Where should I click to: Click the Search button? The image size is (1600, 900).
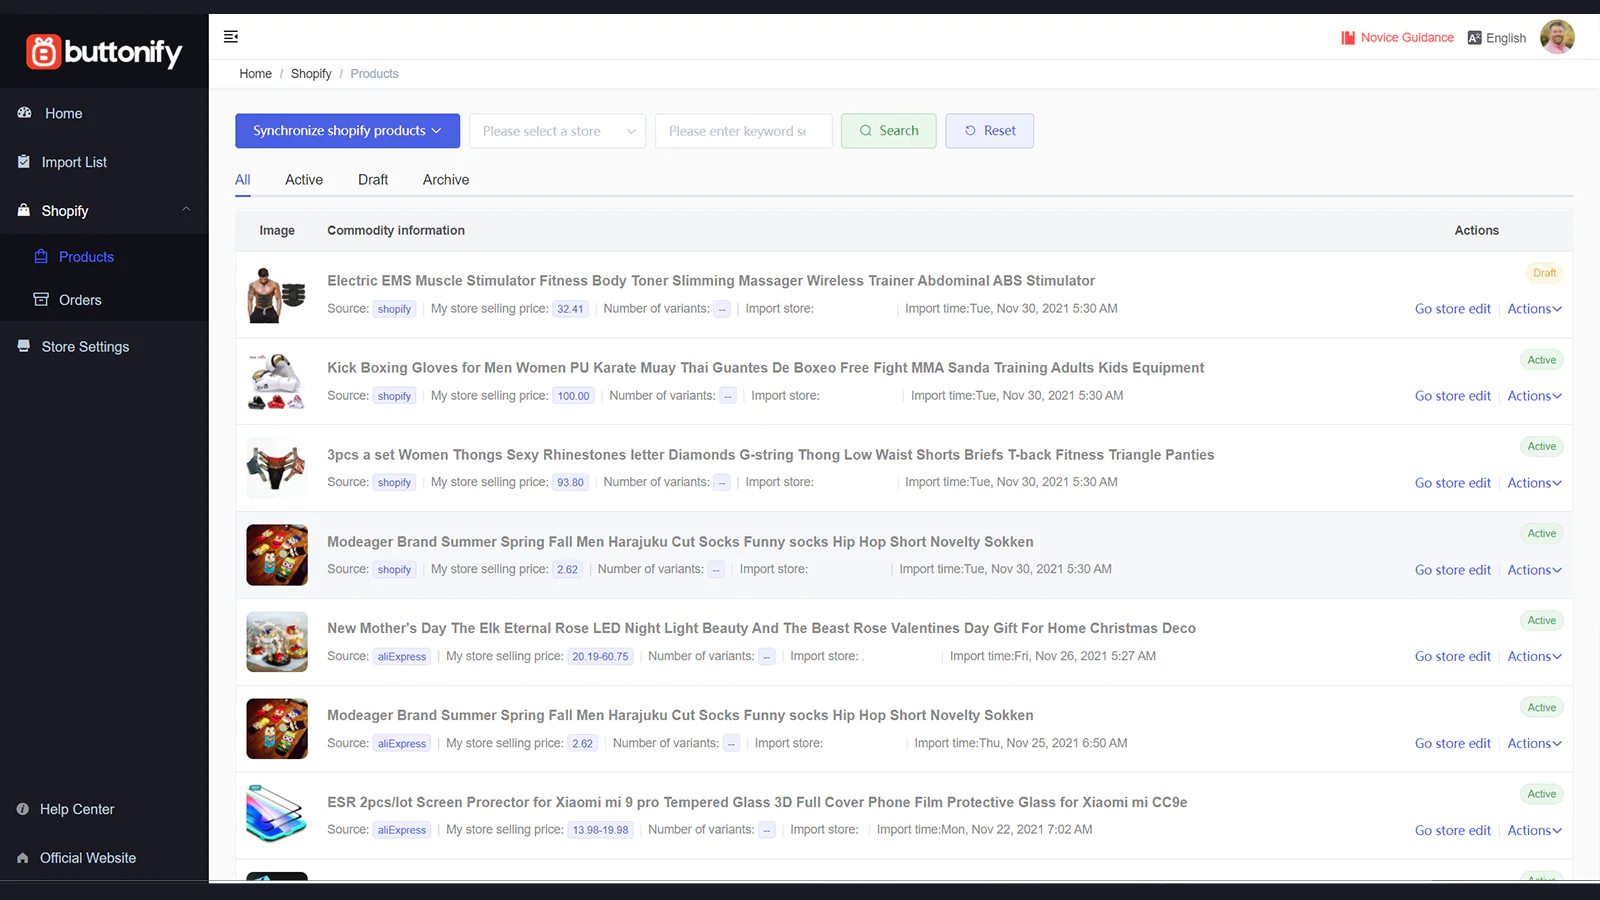point(888,131)
